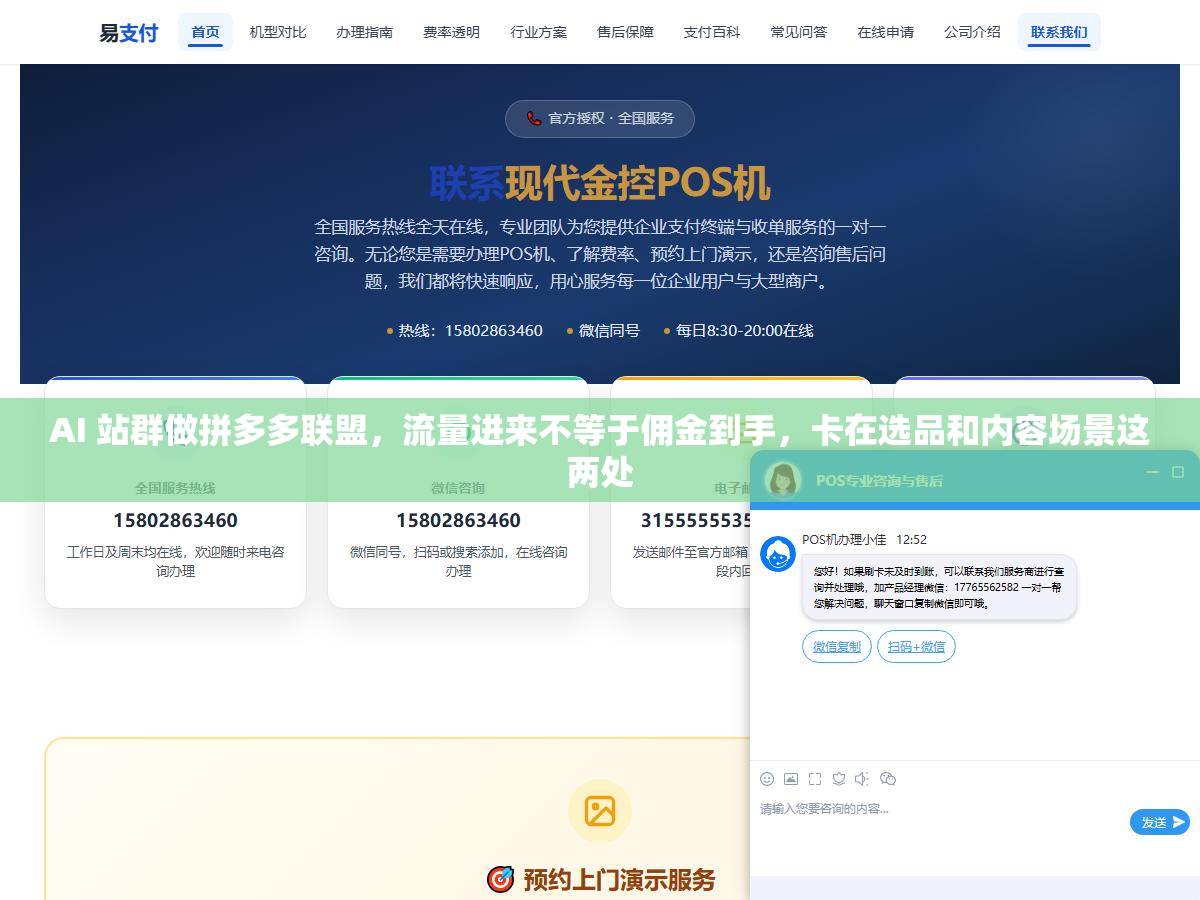Click the rating flower icon in chat
Screen dimensions: 1200x900
tap(839, 779)
